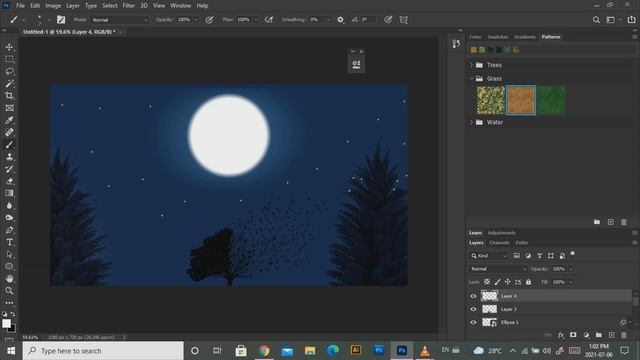The image size is (640, 360).
Task: Switch to the Gradients tab
Action: [x=524, y=37]
